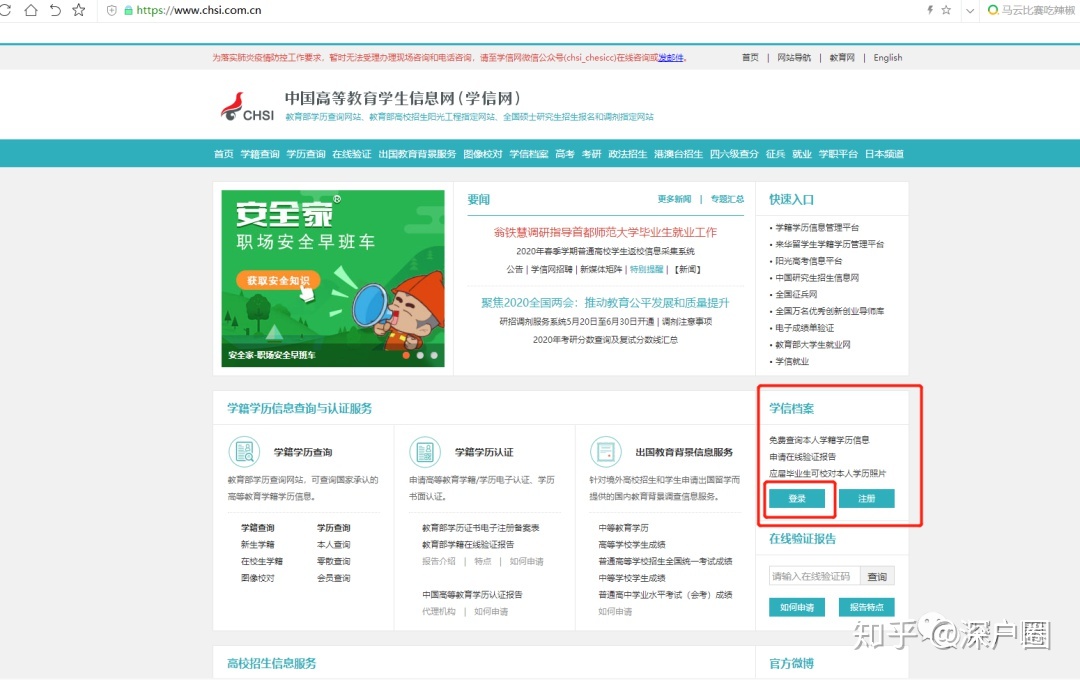Click the 报告特点 teal button
The image size is (1080, 680).
(866, 607)
